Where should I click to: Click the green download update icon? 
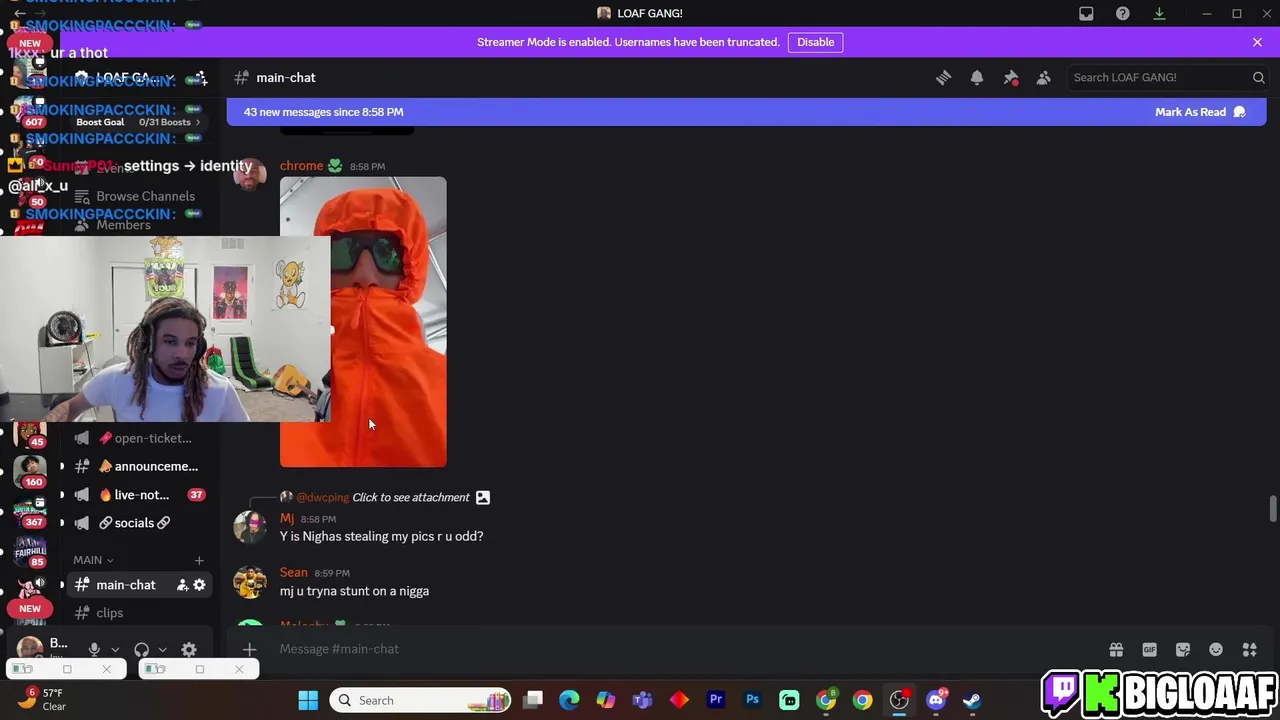1159,13
